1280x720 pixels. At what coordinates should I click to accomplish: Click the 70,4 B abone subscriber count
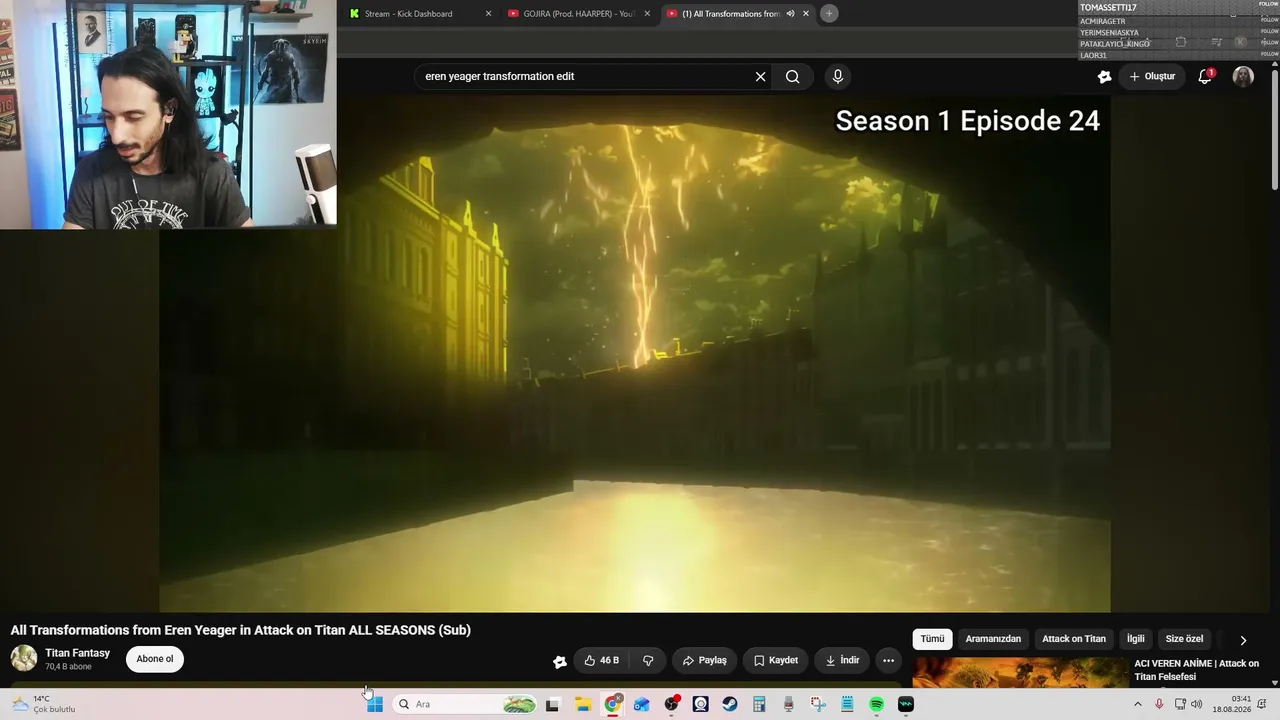pos(68,667)
